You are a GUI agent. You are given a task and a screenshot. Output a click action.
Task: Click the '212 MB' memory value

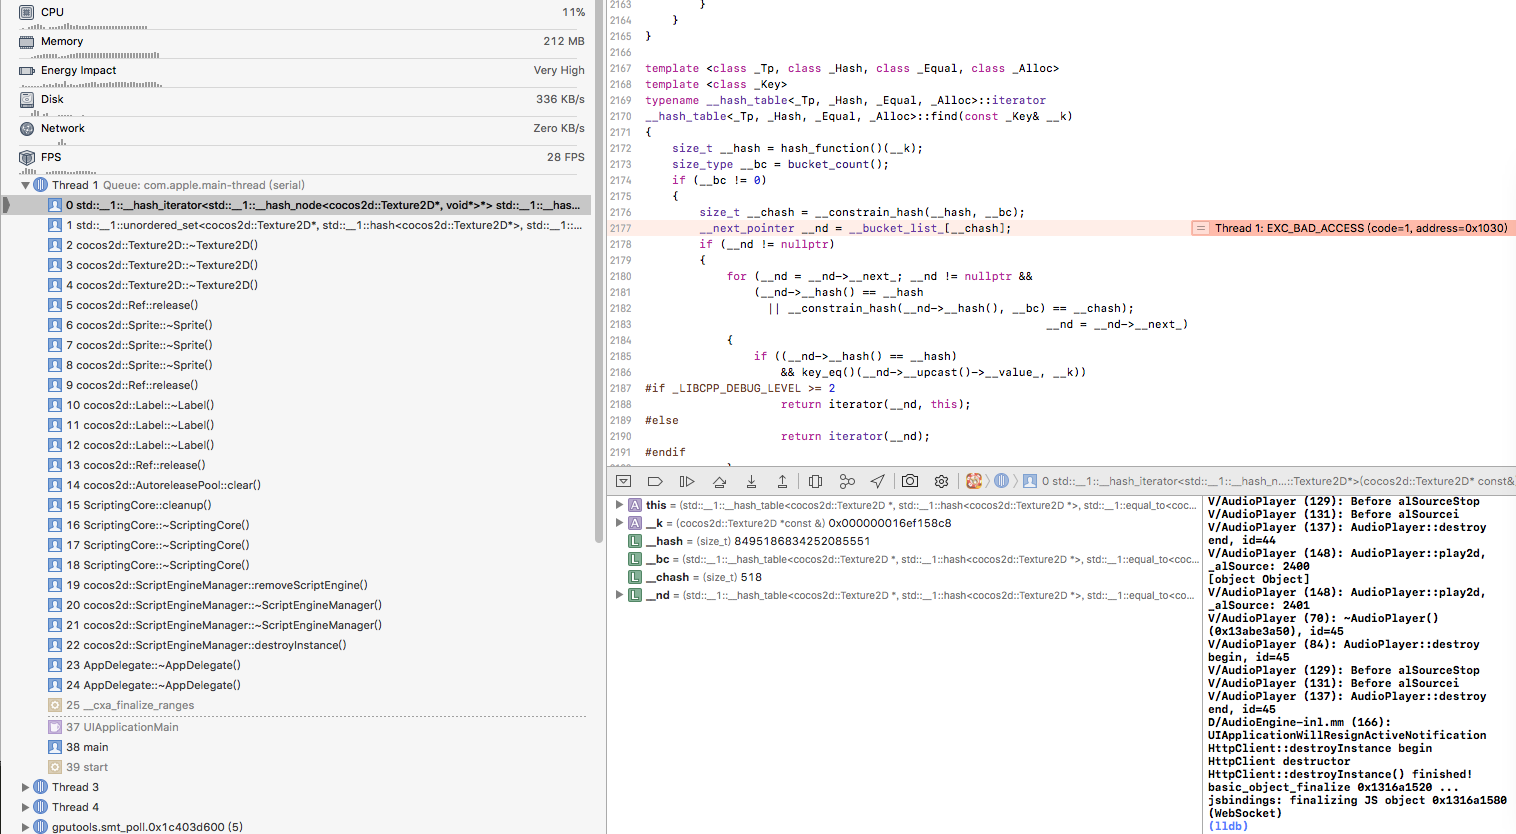pyautogui.click(x=564, y=42)
